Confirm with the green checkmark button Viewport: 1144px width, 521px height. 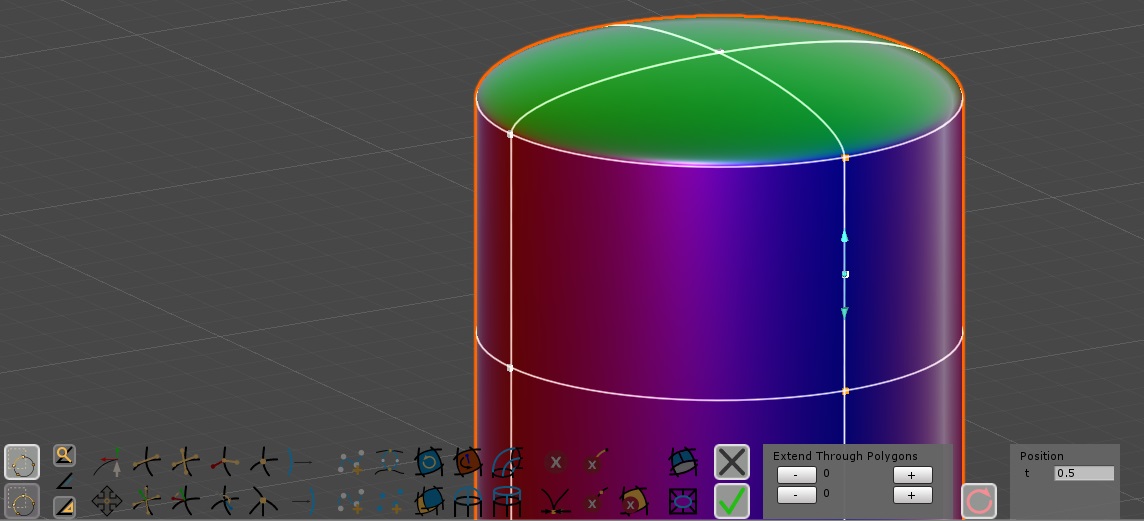[732, 501]
